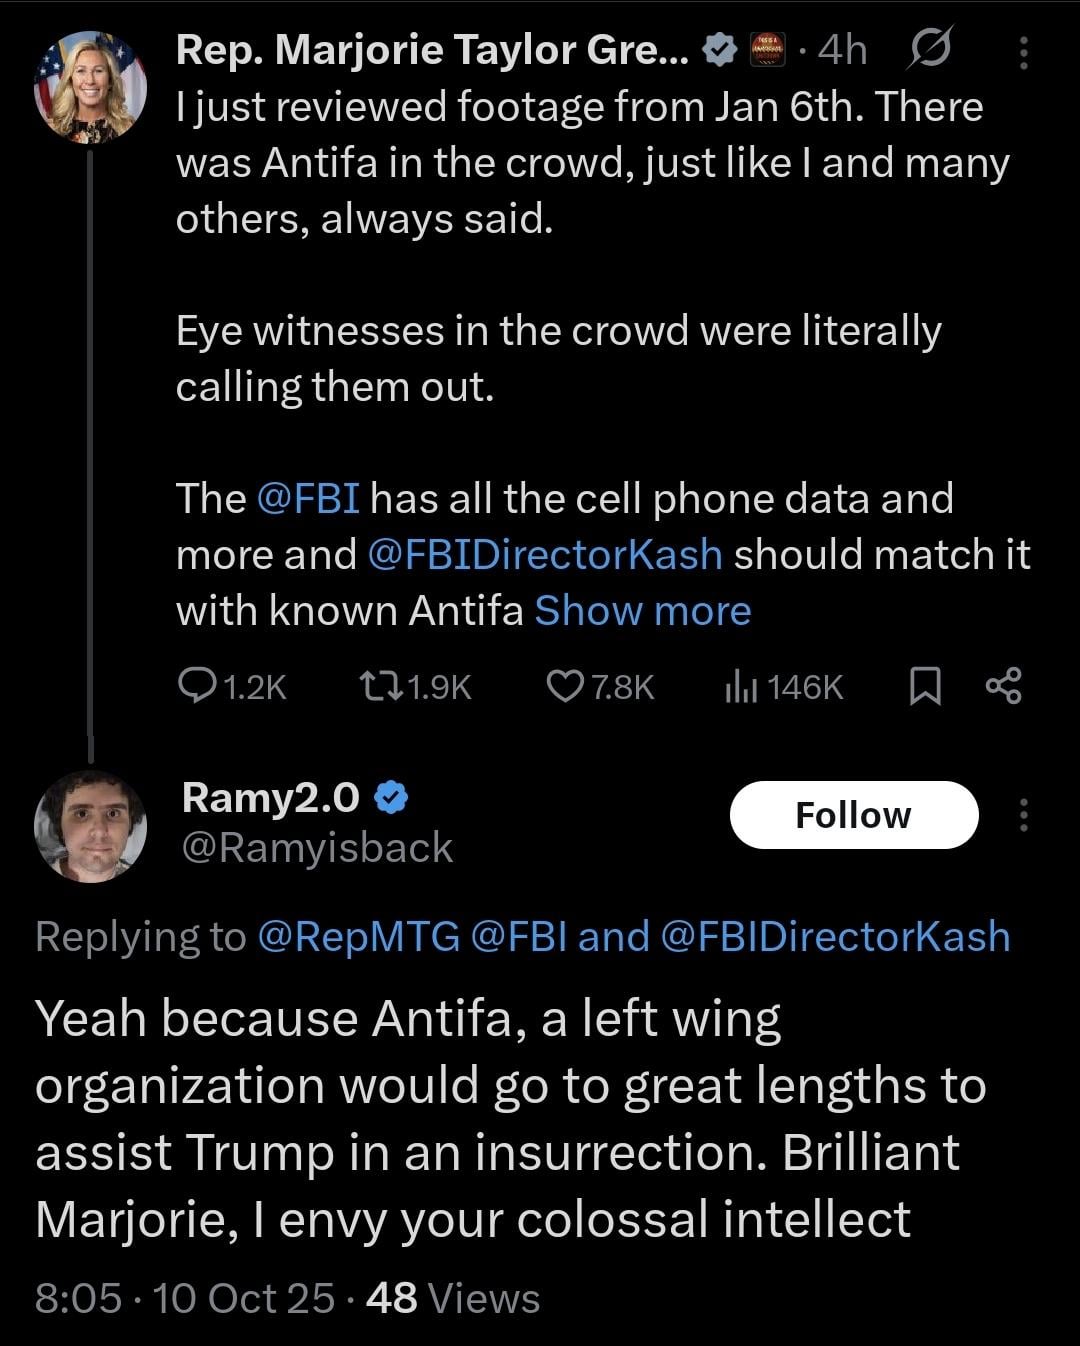This screenshot has width=1080, height=1346.
Task: Open Ramy2.0's profile avatar
Action: click(x=90, y=826)
